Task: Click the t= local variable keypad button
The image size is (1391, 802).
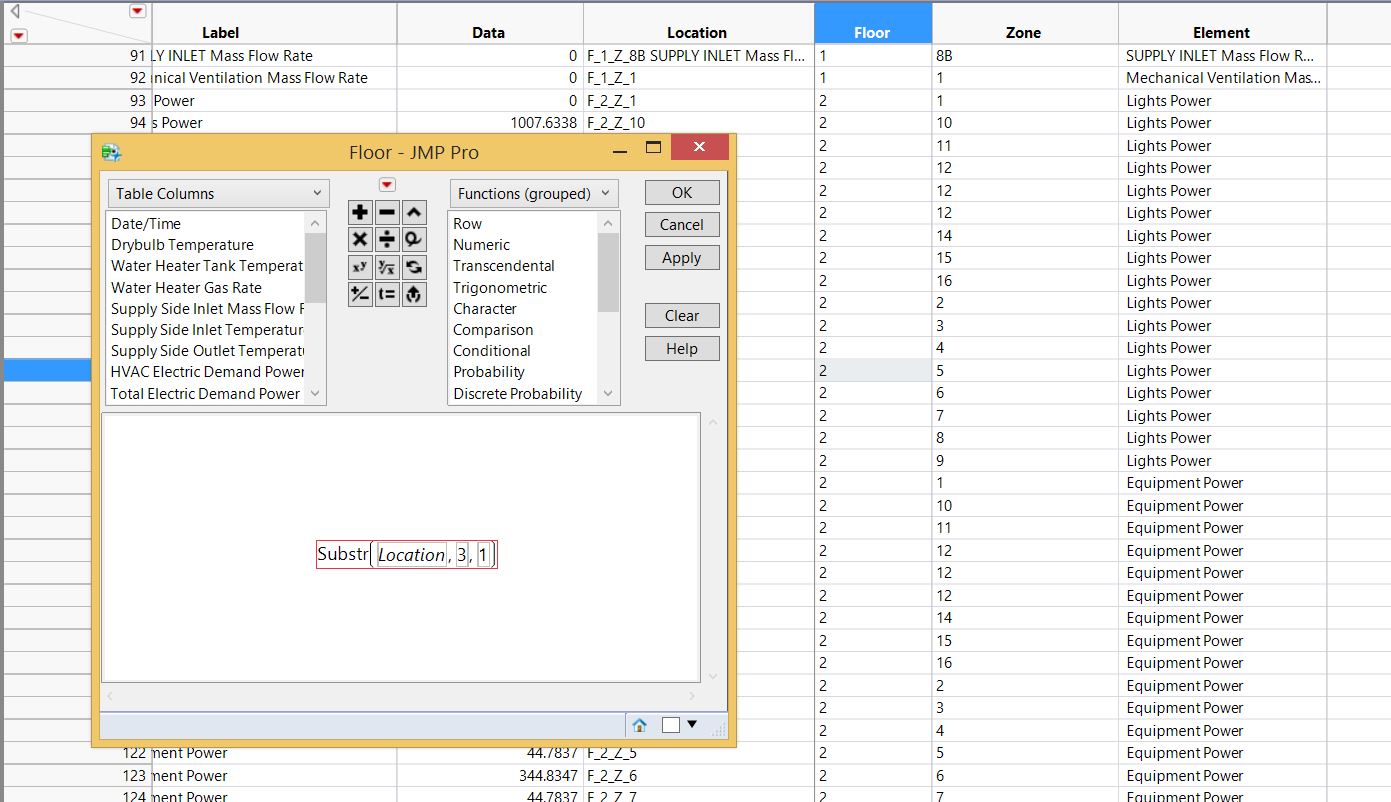Action: pyautogui.click(x=387, y=294)
